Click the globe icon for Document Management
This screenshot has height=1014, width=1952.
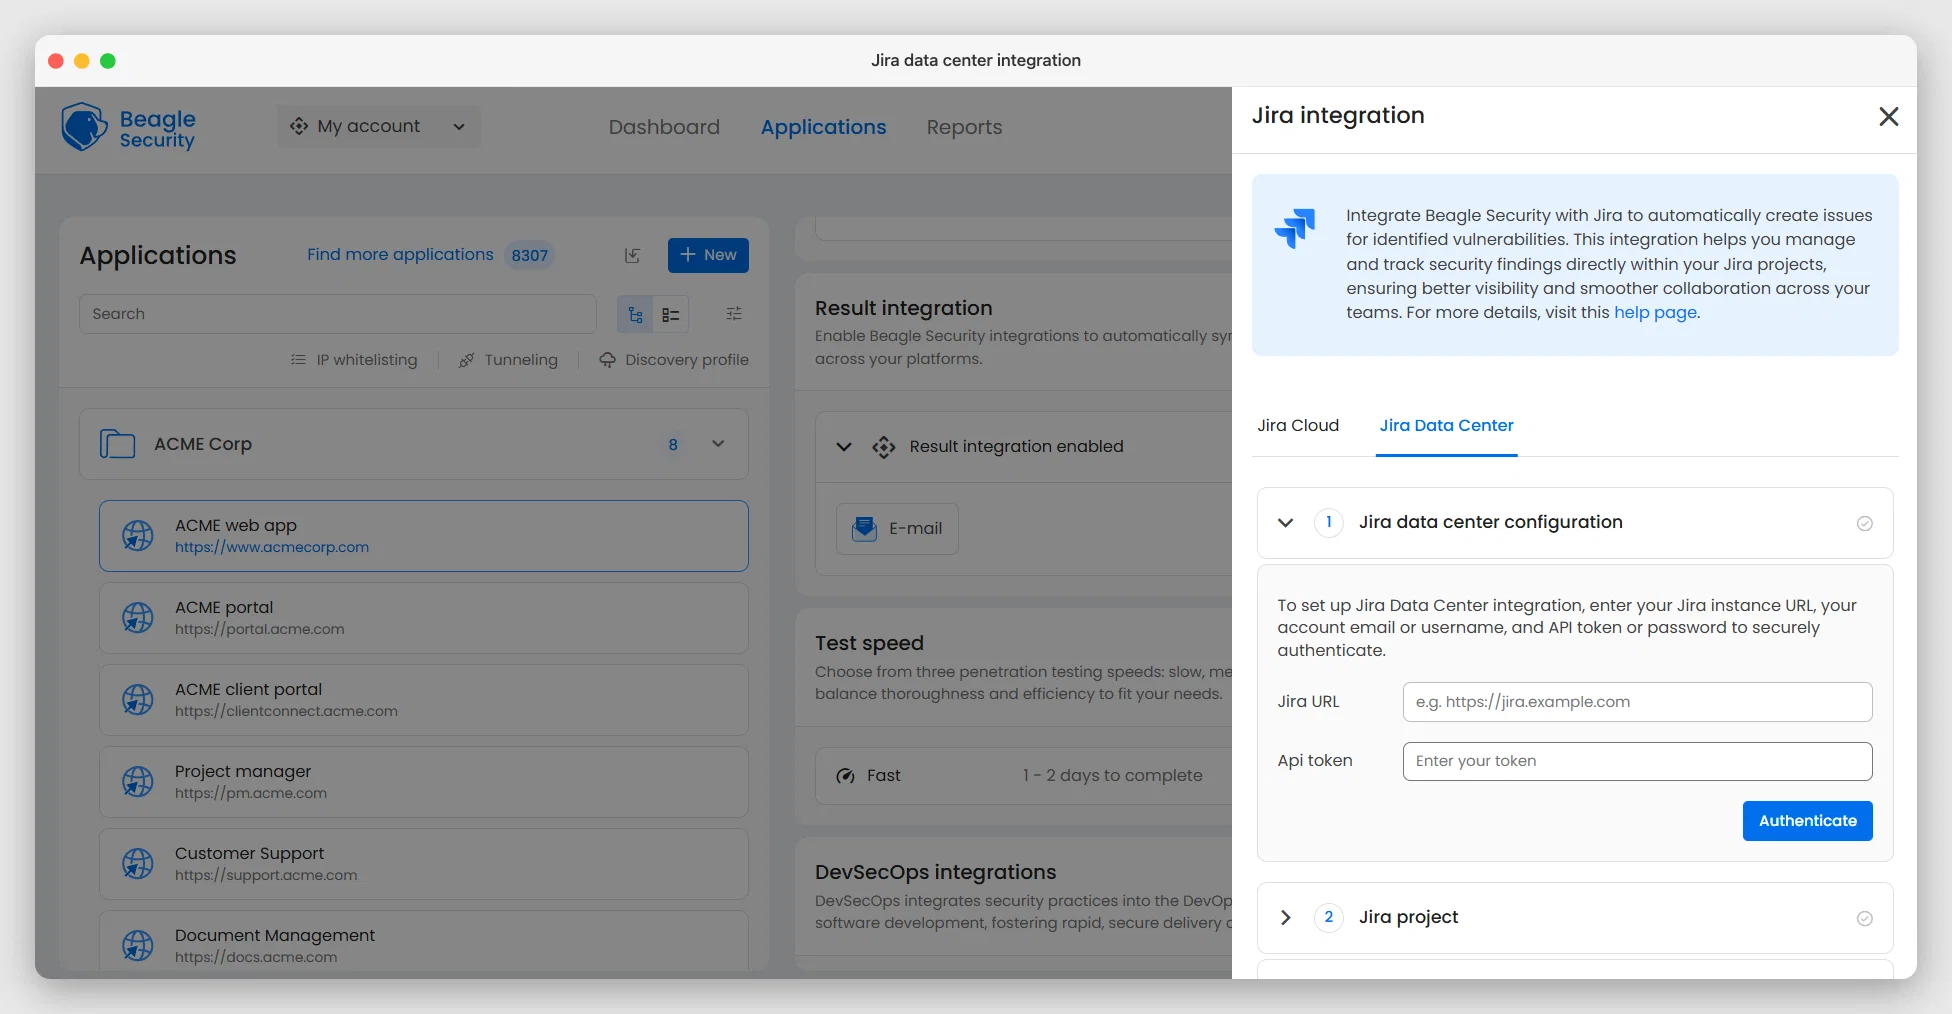pyautogui.click(x=138, y=946)
